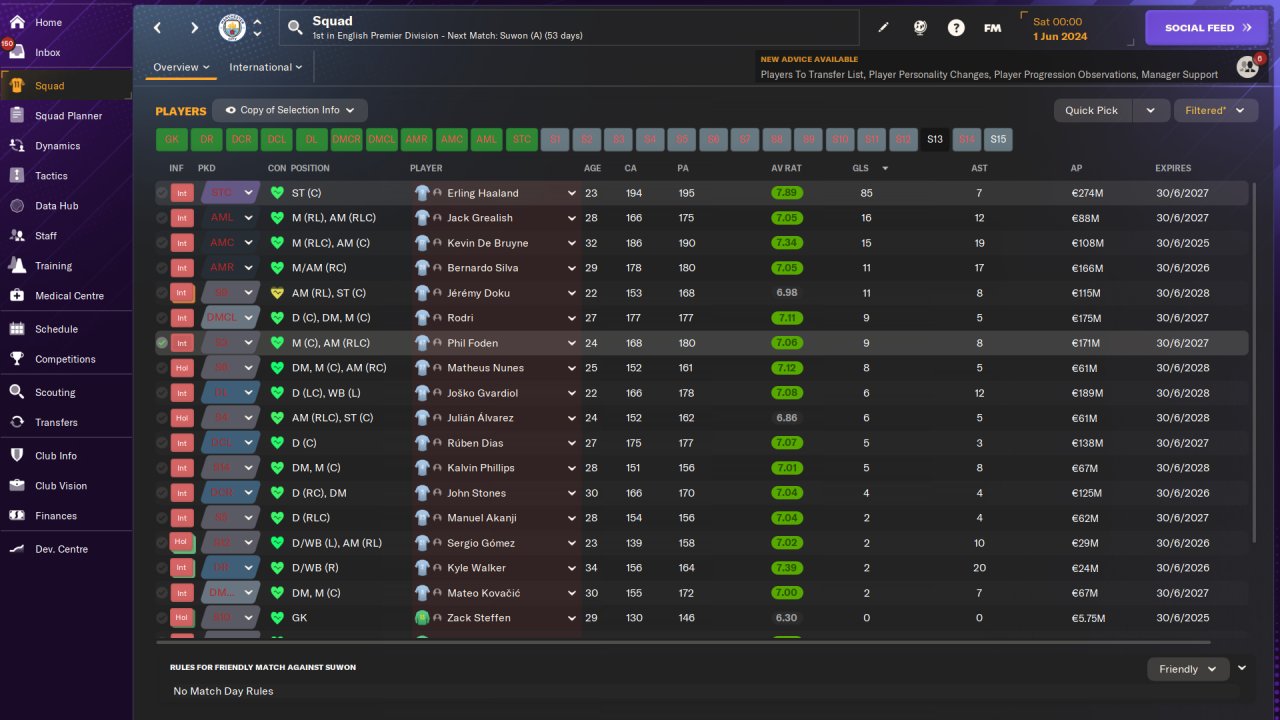The width and height of the screenshot is (1280, 720).
Task: Open the FM menu icon
Action: pyautogui.click(x=992, y=28)
